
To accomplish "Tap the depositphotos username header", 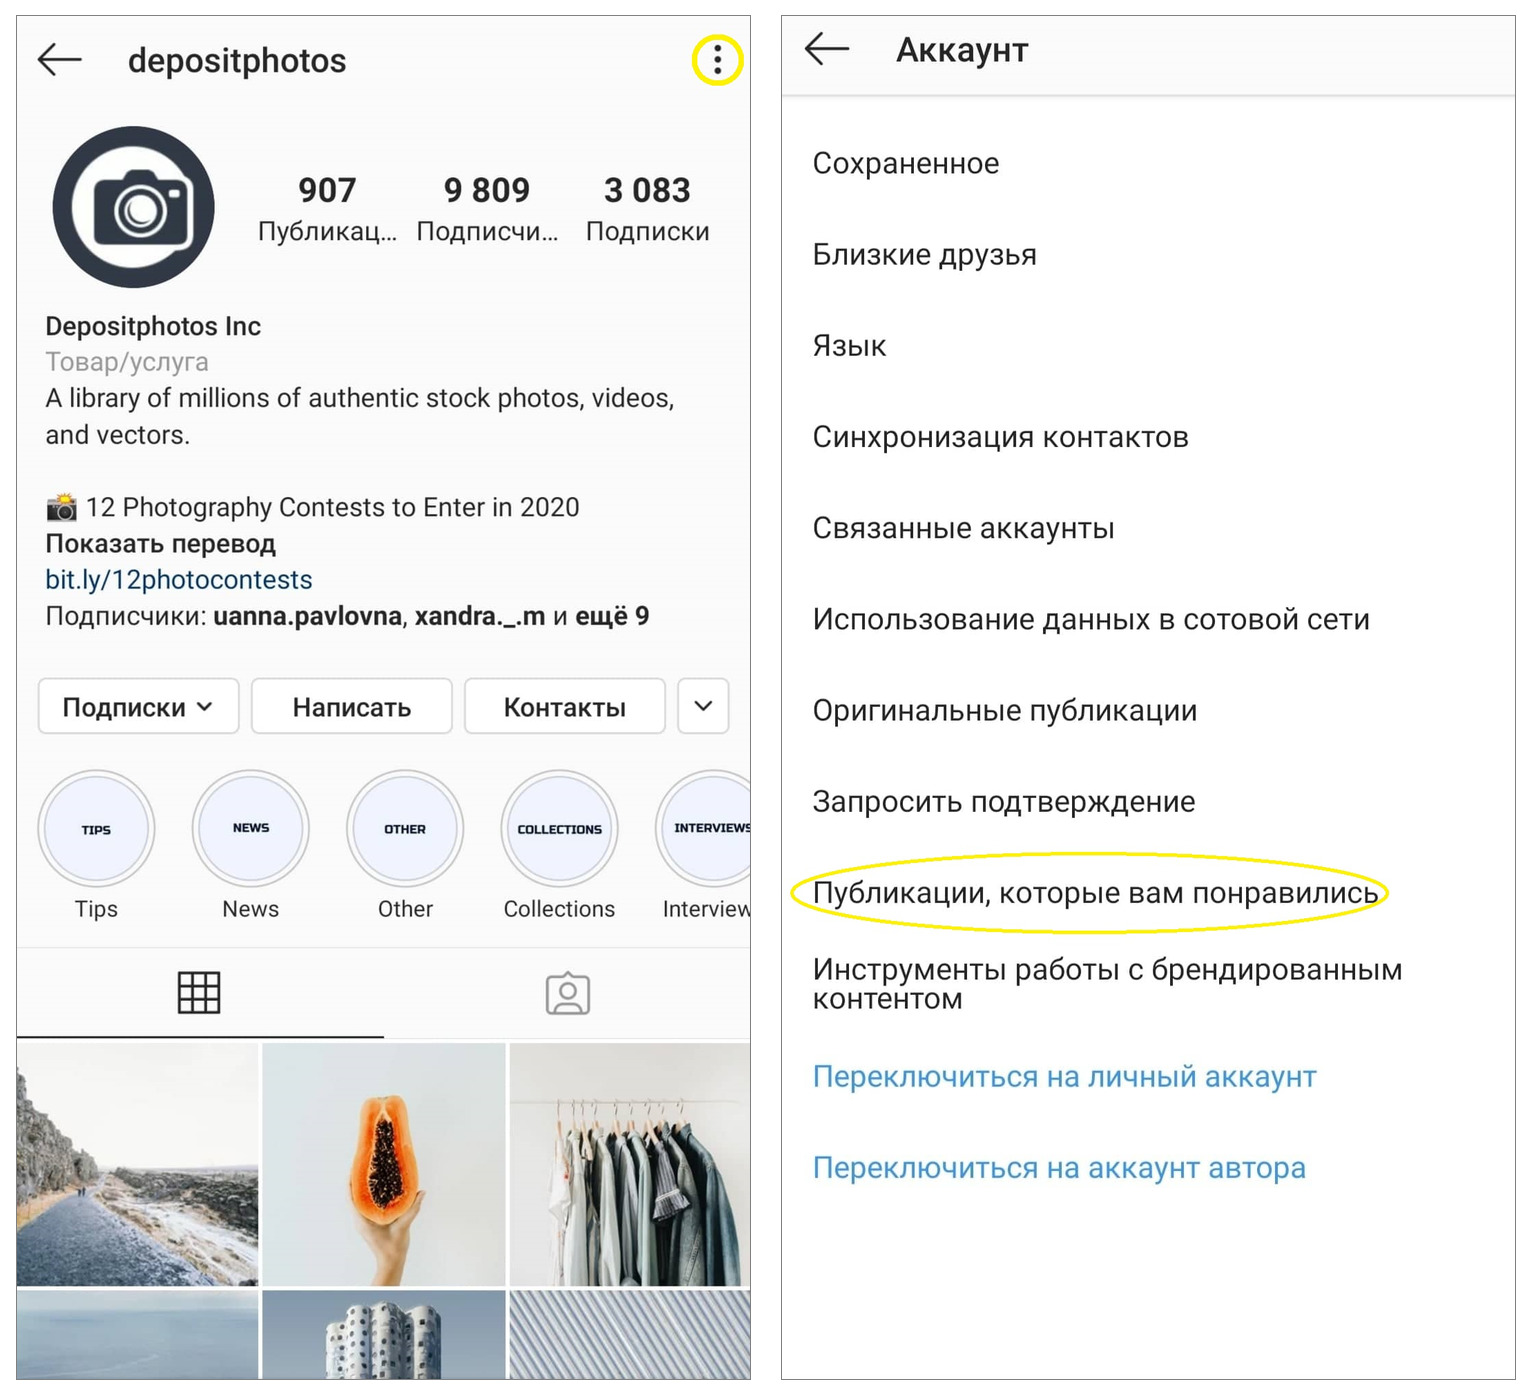I will (x=237, y=61).
